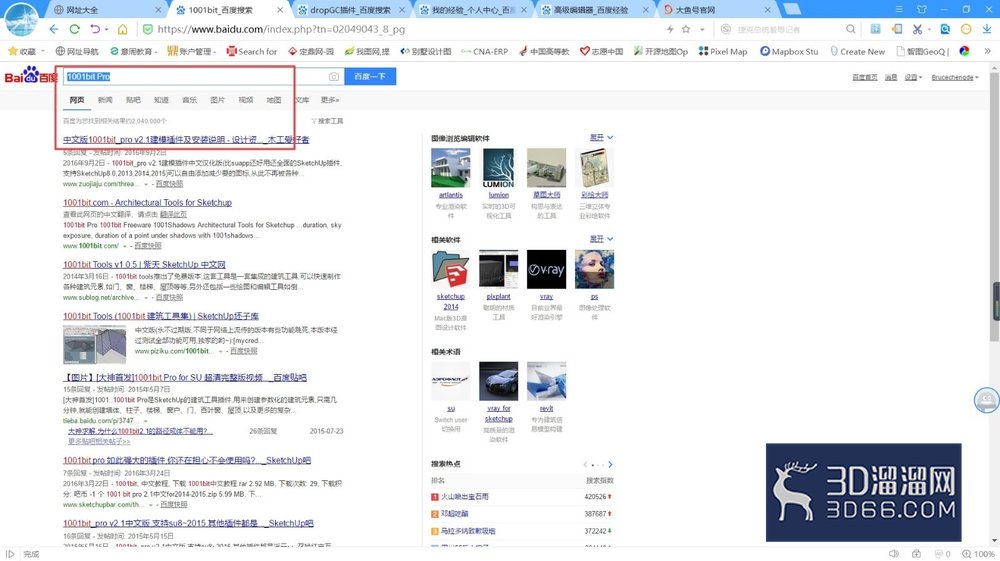1000x561 pixels.
Task: Open the scissors screenshot tool icon
Action: tap(917, 29)
